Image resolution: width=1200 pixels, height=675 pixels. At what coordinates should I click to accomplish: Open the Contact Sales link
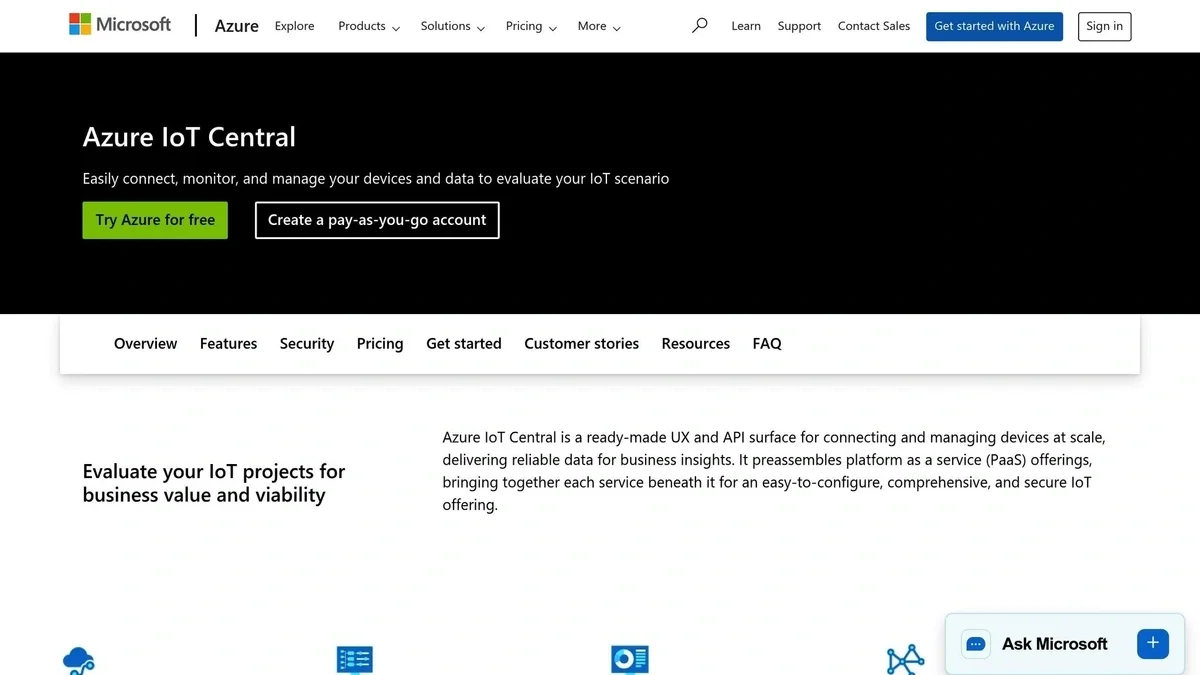tap(874, 26)
